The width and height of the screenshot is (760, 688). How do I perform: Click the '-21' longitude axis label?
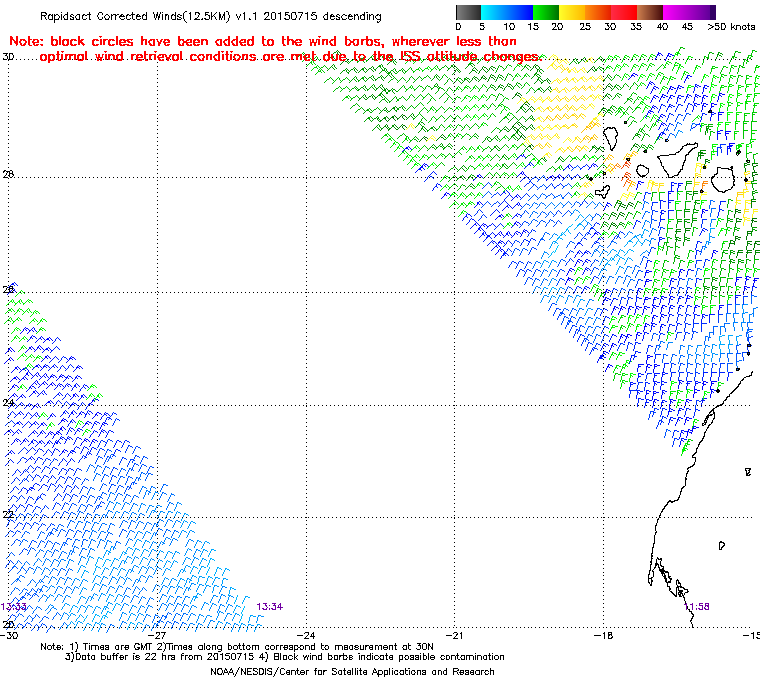click(x=454, y=635)
